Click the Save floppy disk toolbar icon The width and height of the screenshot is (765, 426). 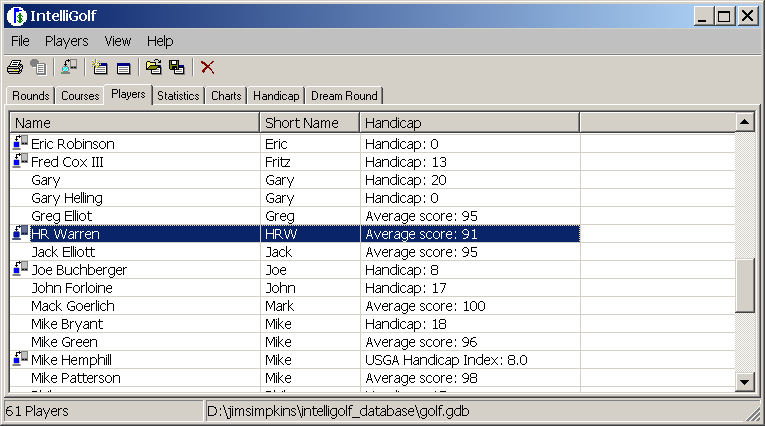177,67
